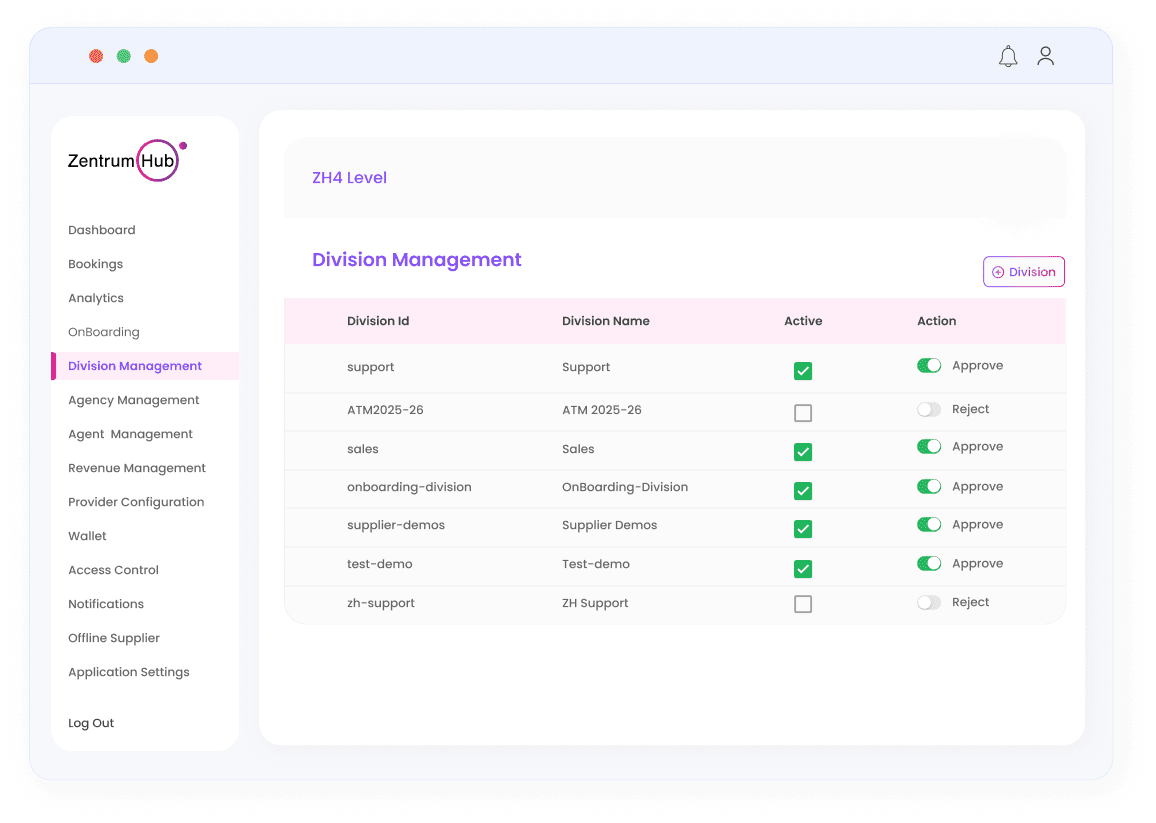Select the Bookings menu item
This screenshot has height=823, width=1156.
tap(95, 263)
